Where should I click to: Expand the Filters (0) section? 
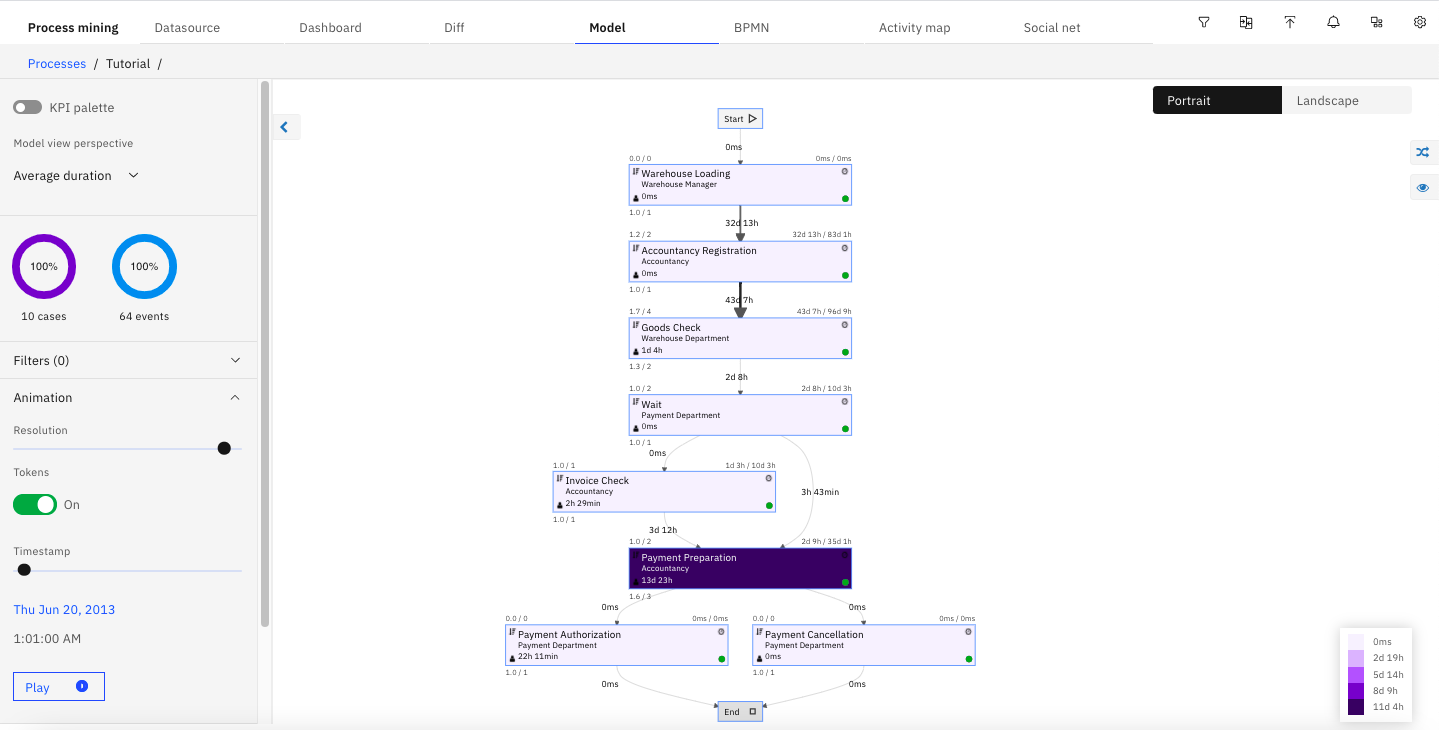(235, 360)
